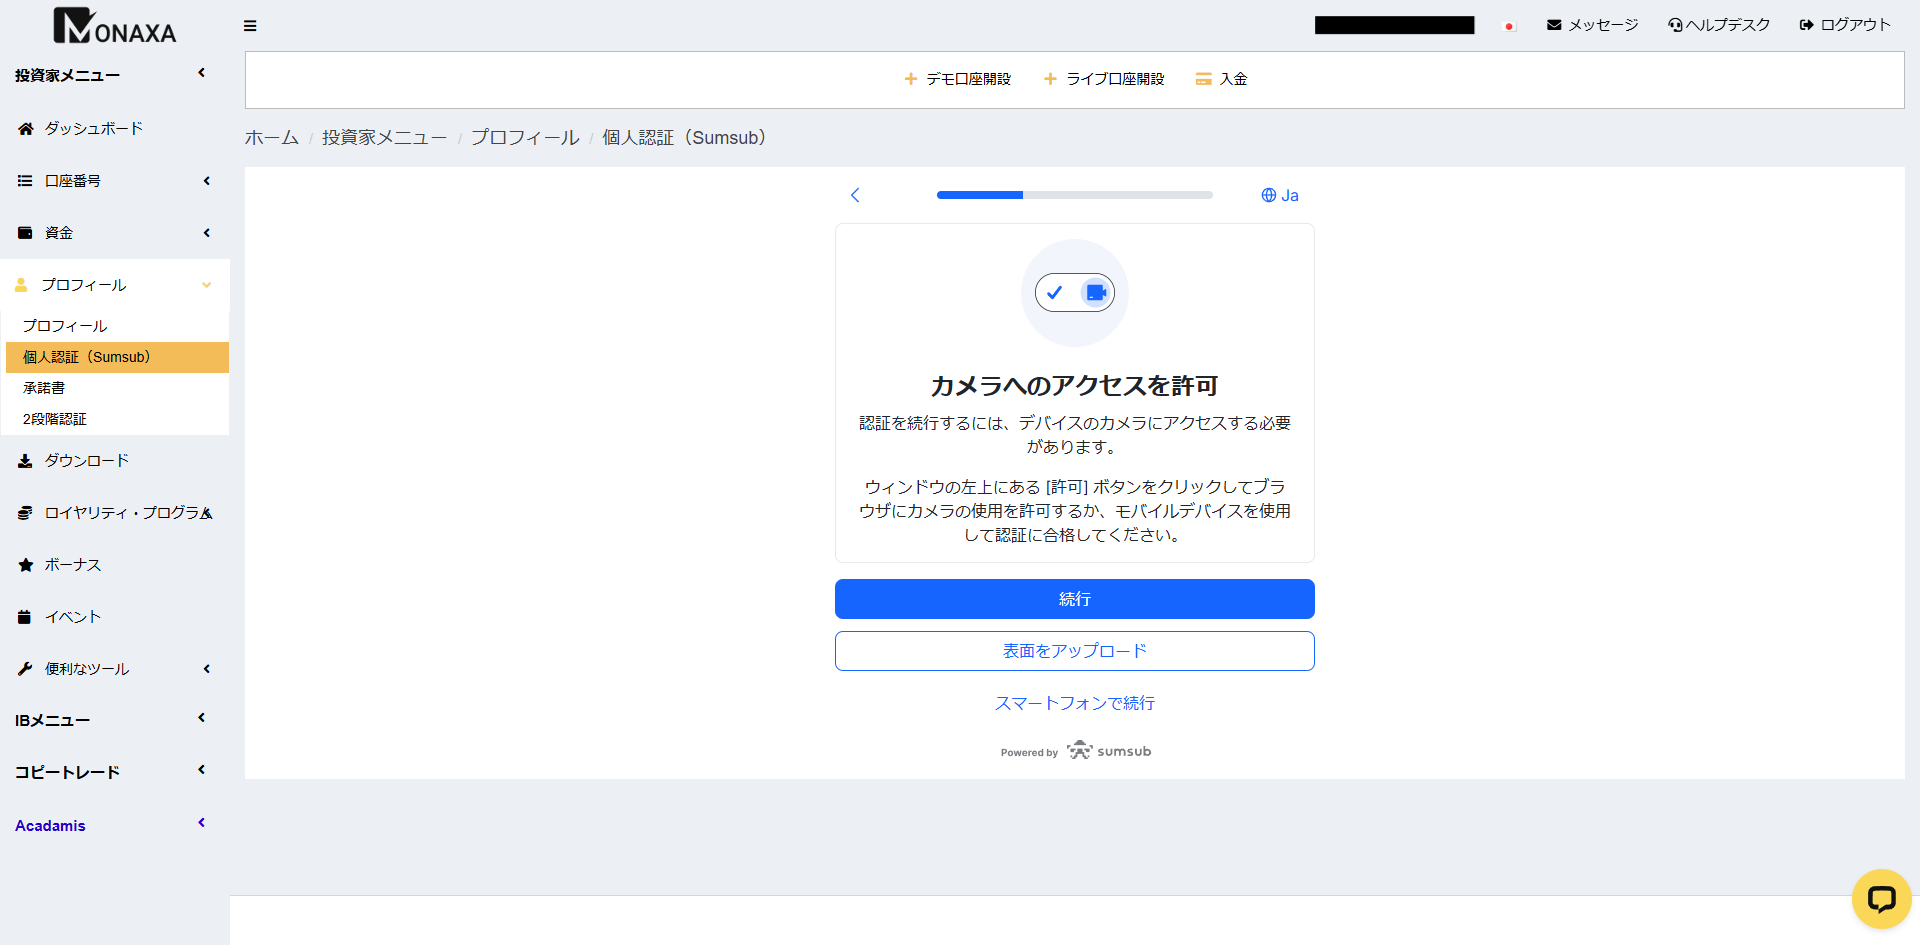This screenshot has height=945, width=1920.
Task: Expand the 便利なツール menu
Action: pyautogui.click(x=114, y=669)
